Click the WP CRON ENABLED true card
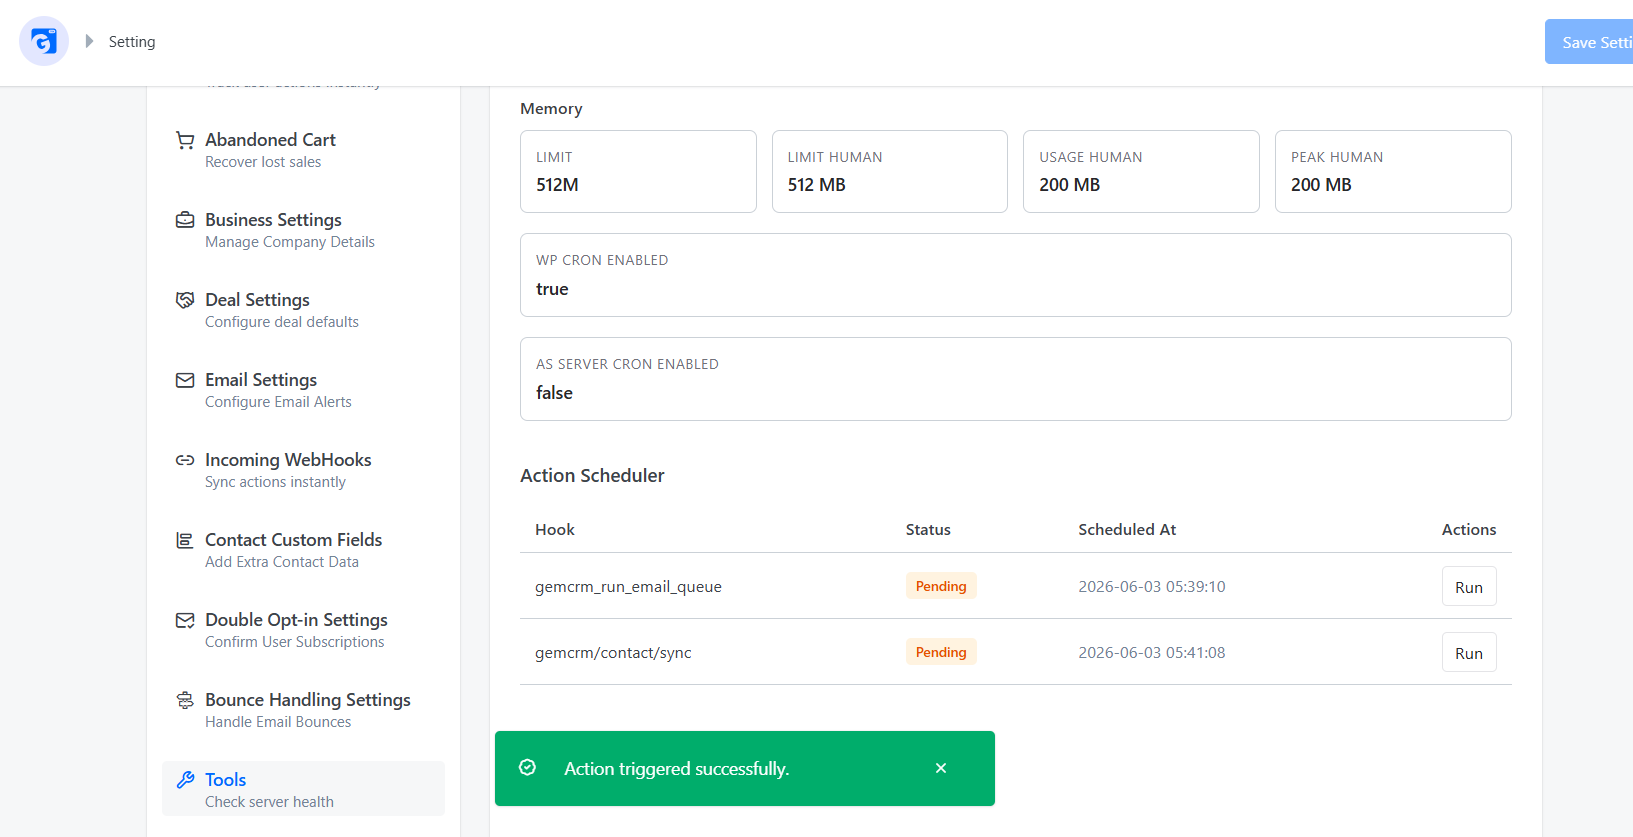This screenshot has width=1633, height=837. coord(1016,275)
